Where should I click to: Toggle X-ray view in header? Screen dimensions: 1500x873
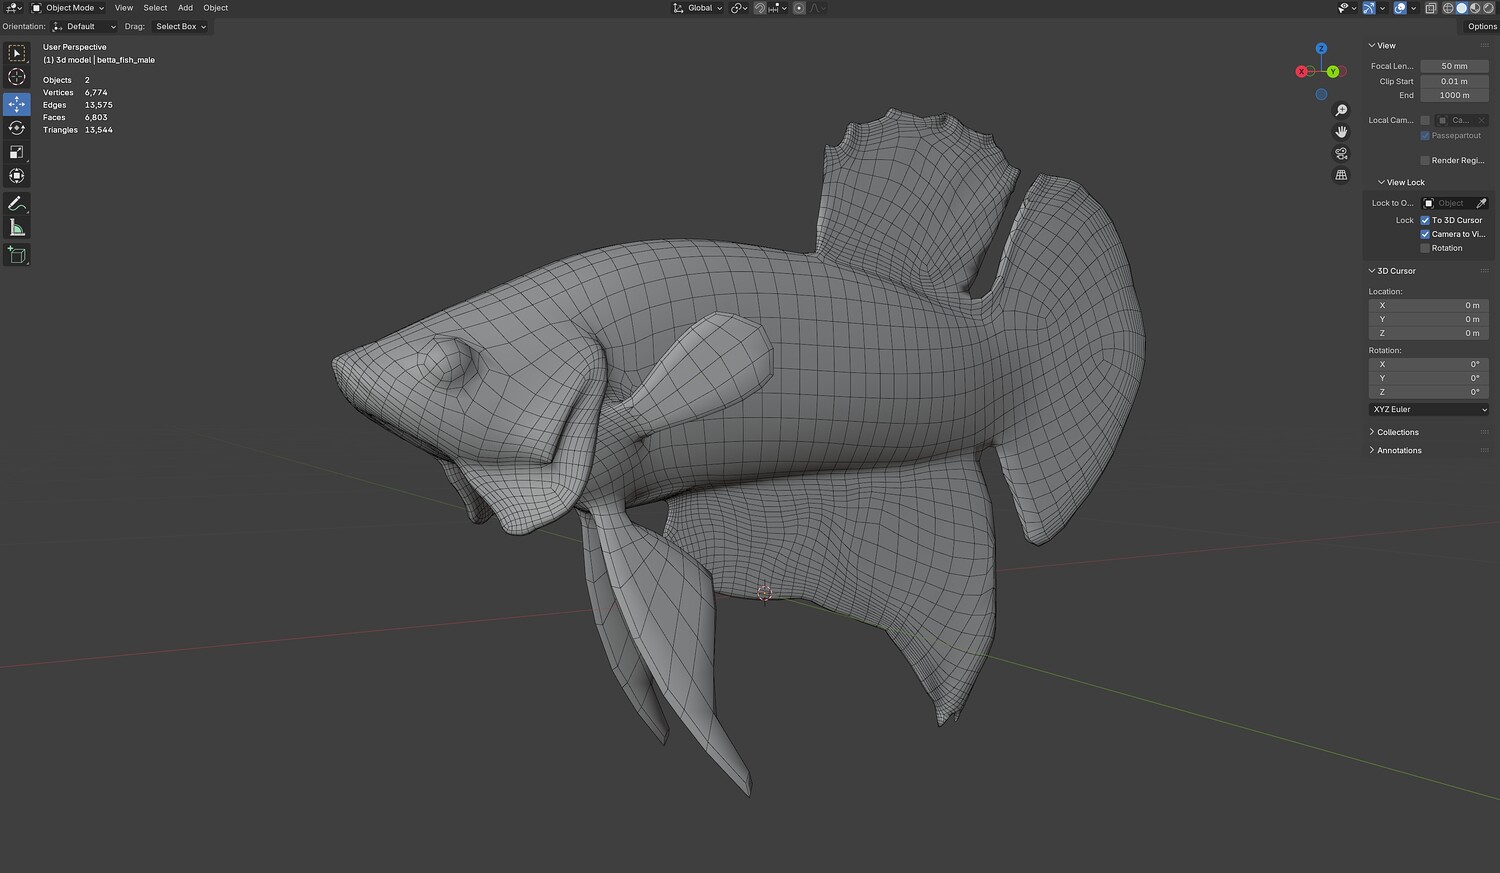point(1431,8)
